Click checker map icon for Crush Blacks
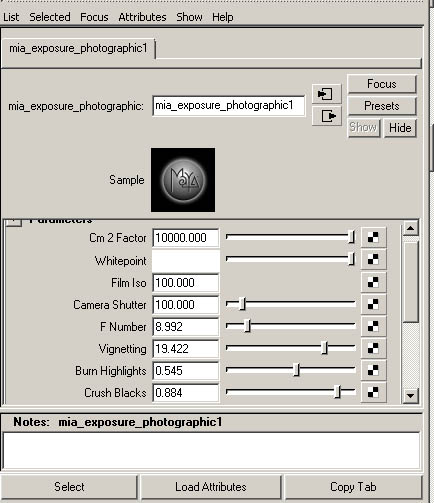The image size is (434, 503). point(373,392)
